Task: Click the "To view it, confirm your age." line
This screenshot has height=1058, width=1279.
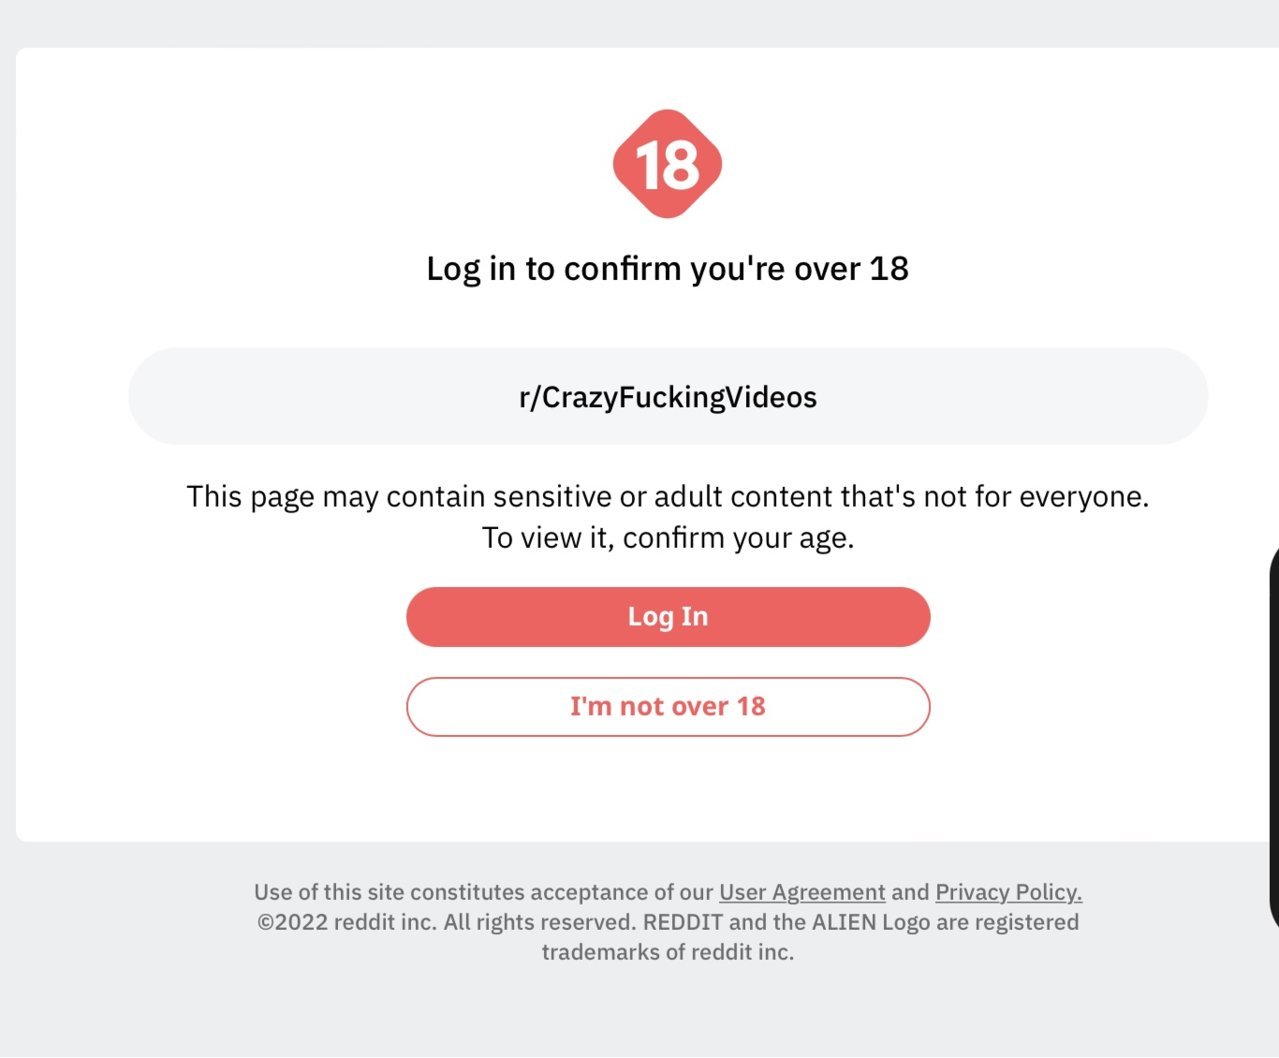Action: [x=668, y=538]
